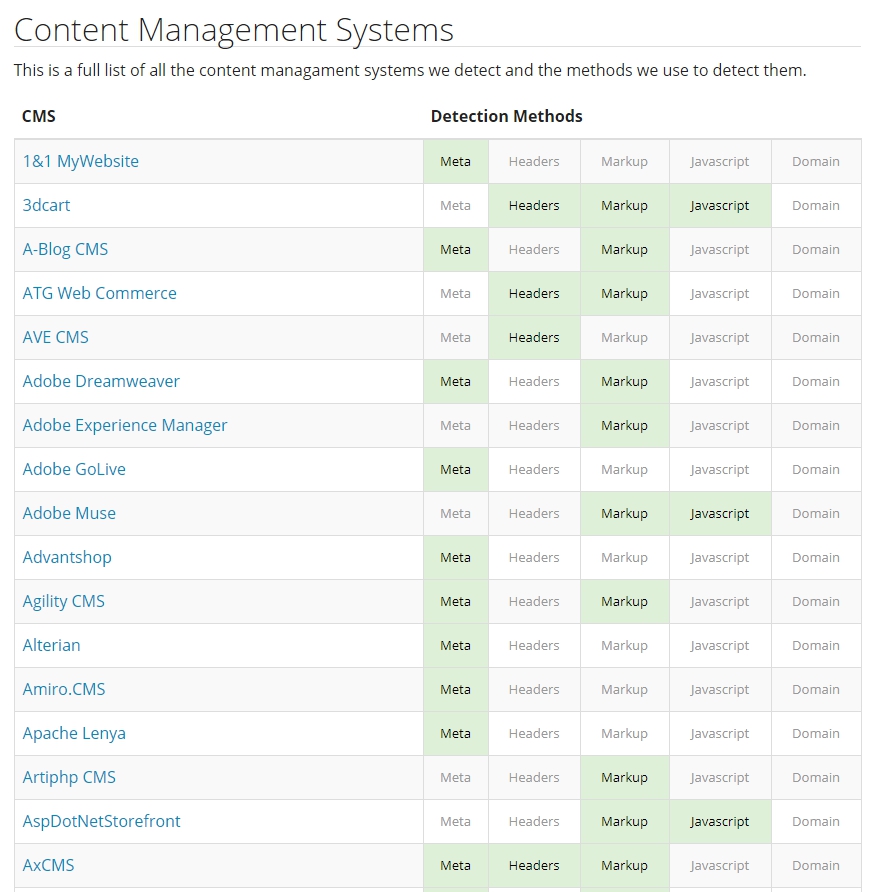
Task: Click the Alterian link
Action: click(51, 645)
